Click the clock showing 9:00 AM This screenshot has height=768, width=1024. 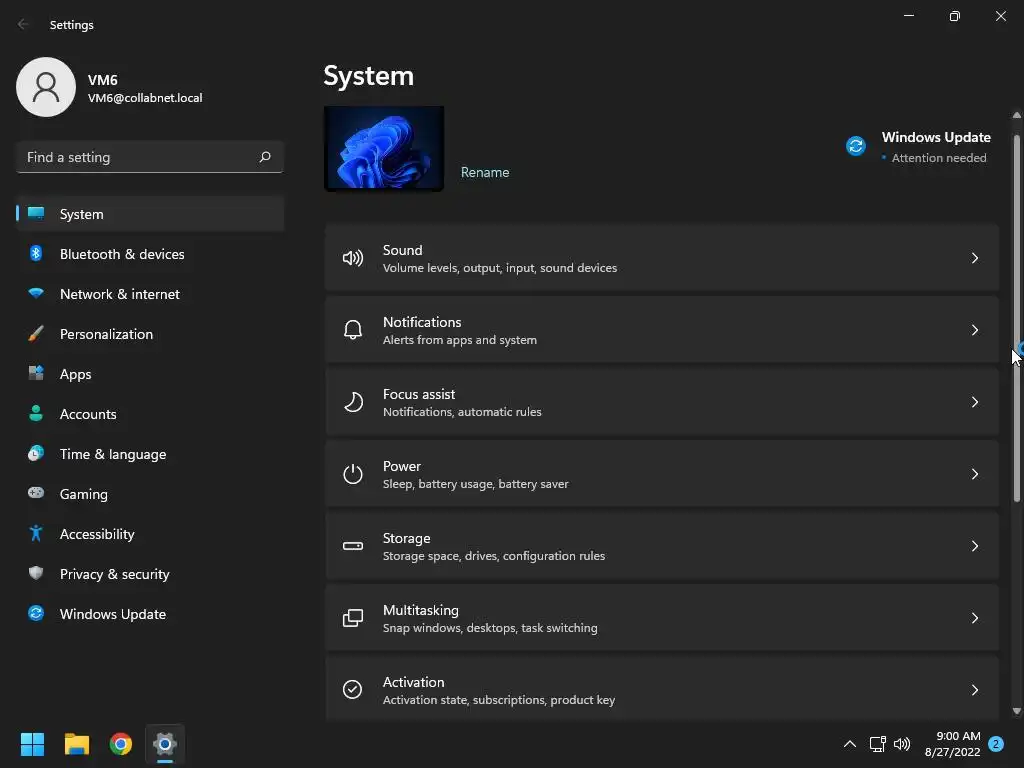(x=958, y=736)
